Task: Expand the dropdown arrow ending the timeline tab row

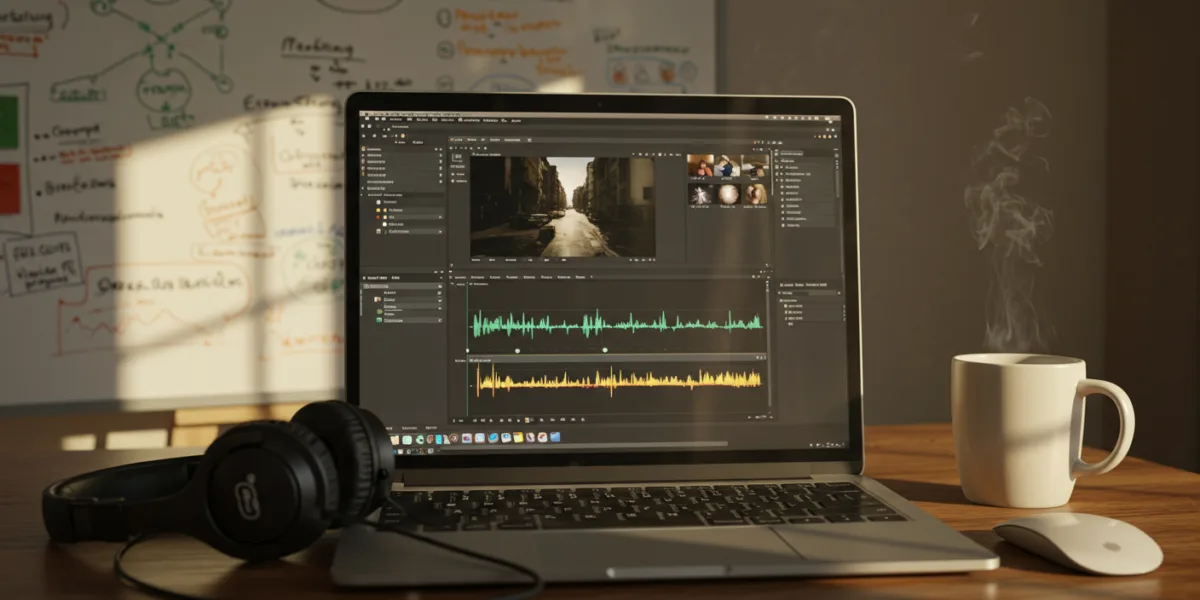Action: tap(592, 276)
